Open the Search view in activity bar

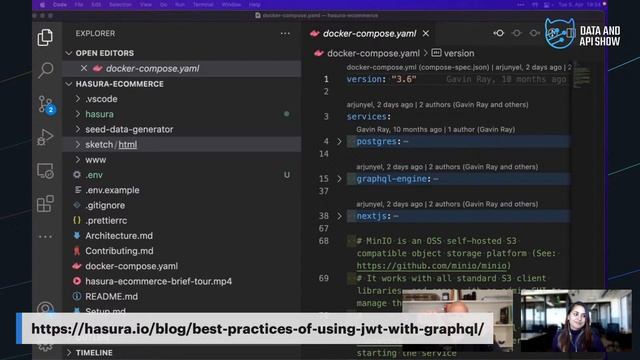(46, 70)
